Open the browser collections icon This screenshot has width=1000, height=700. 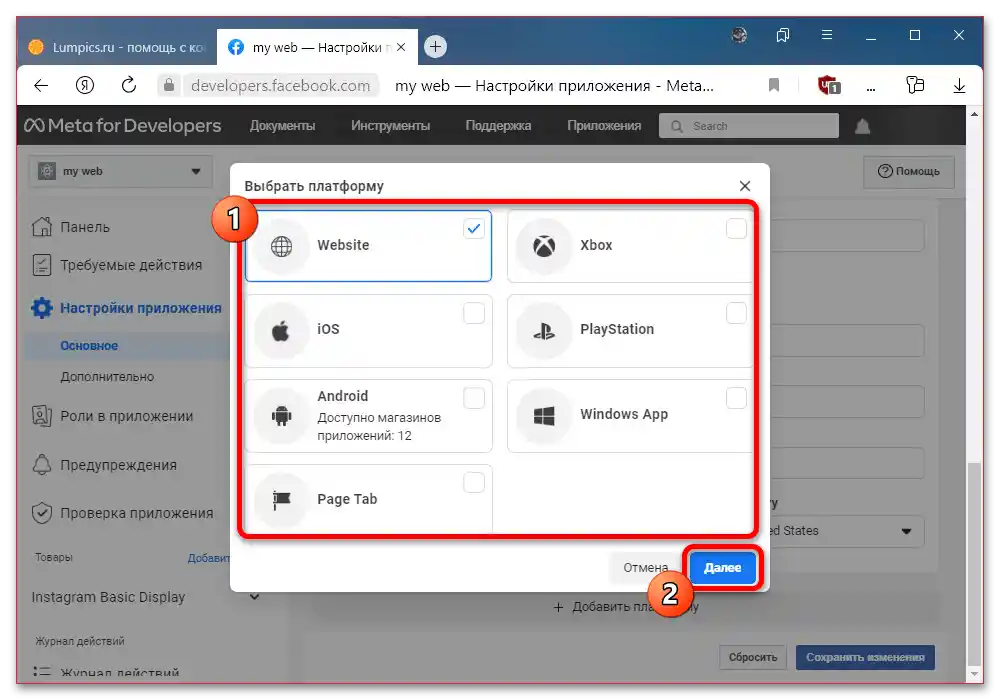[x=783, y=35]
